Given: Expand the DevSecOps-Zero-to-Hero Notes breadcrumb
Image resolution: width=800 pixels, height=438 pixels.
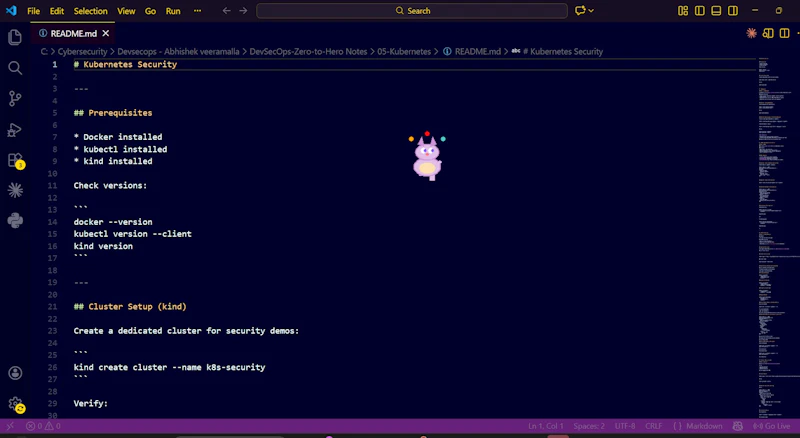Looking at the screenshot, I should 308,52.
